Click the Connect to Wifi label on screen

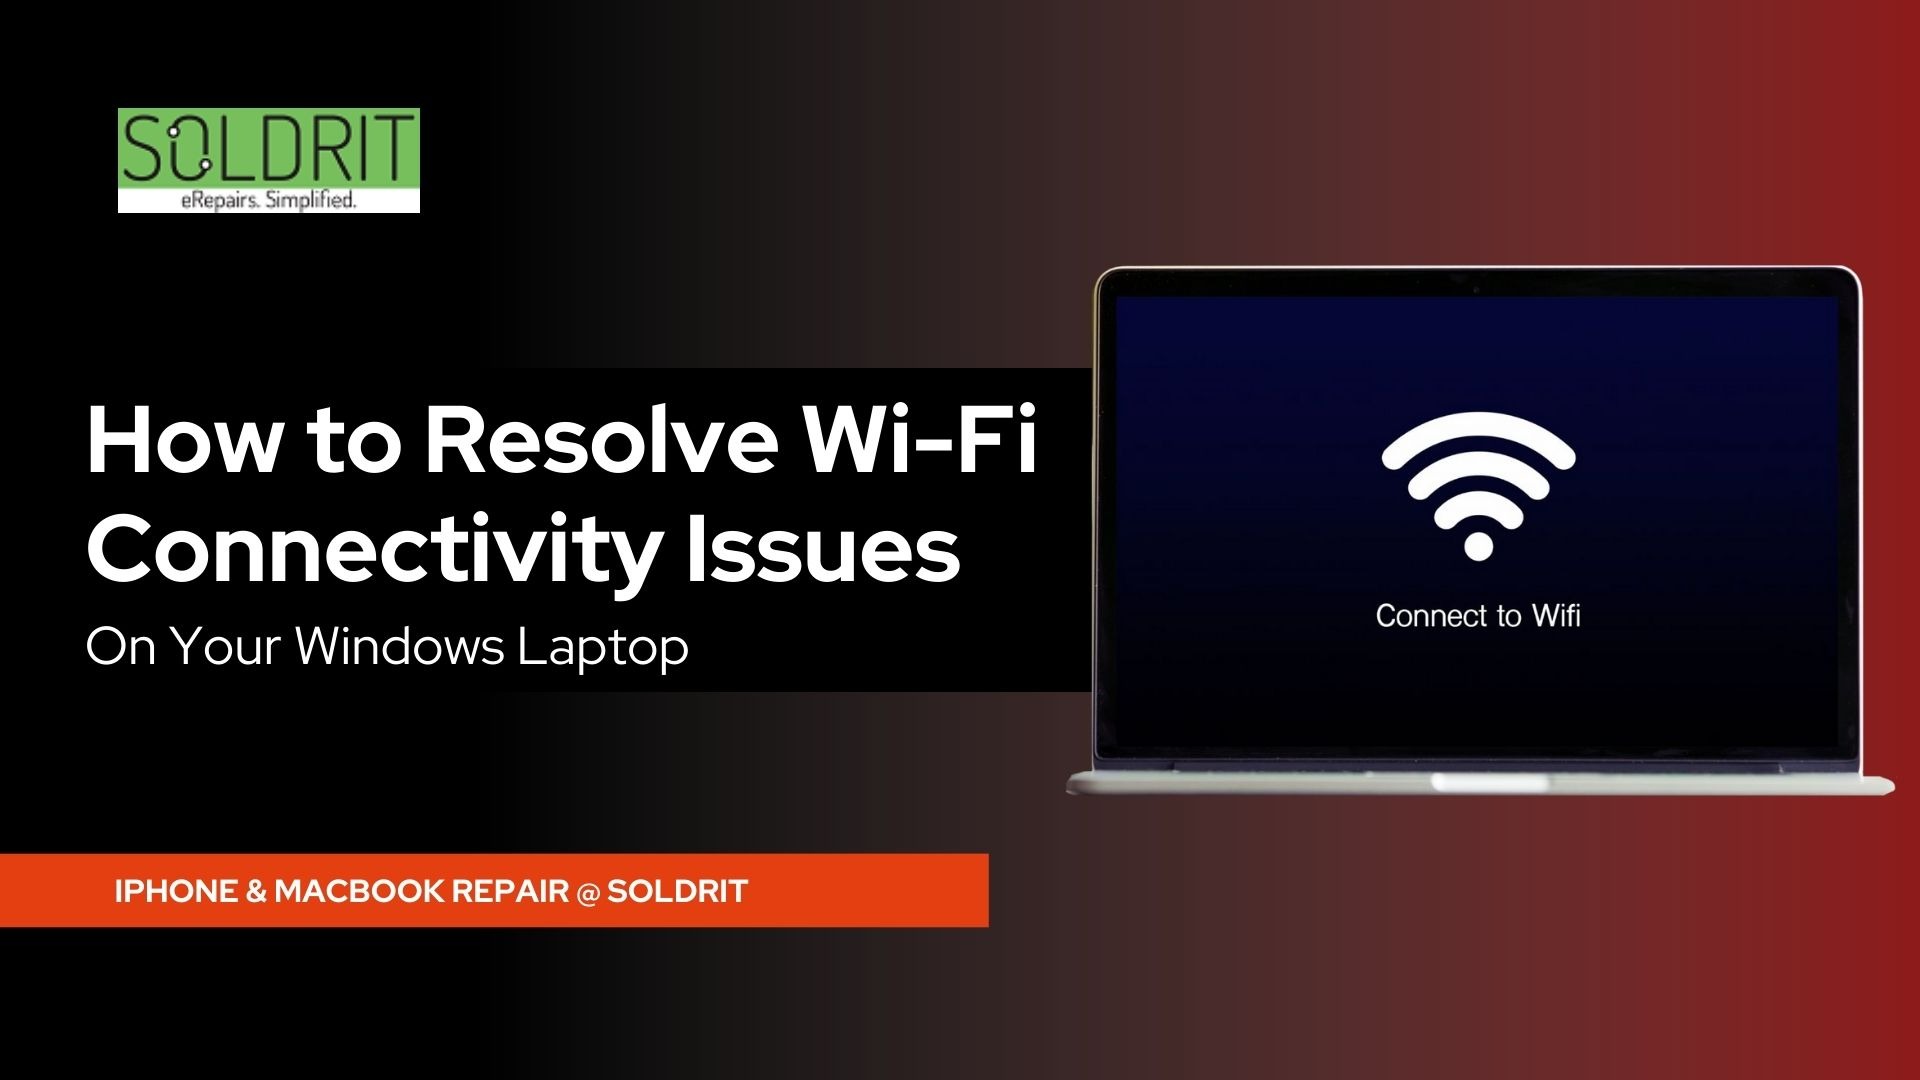1480,615
